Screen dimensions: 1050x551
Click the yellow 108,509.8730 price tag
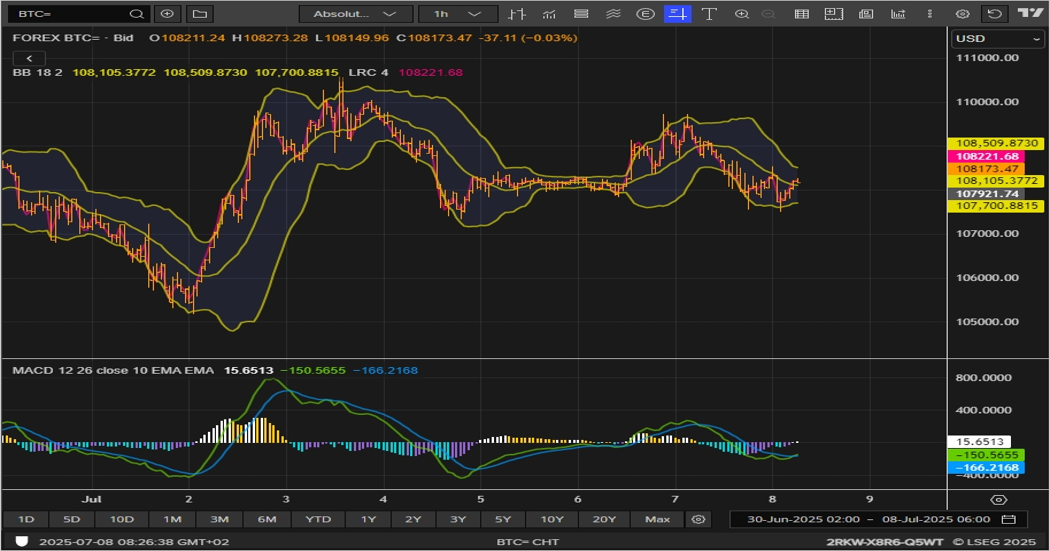coord(996,143)
